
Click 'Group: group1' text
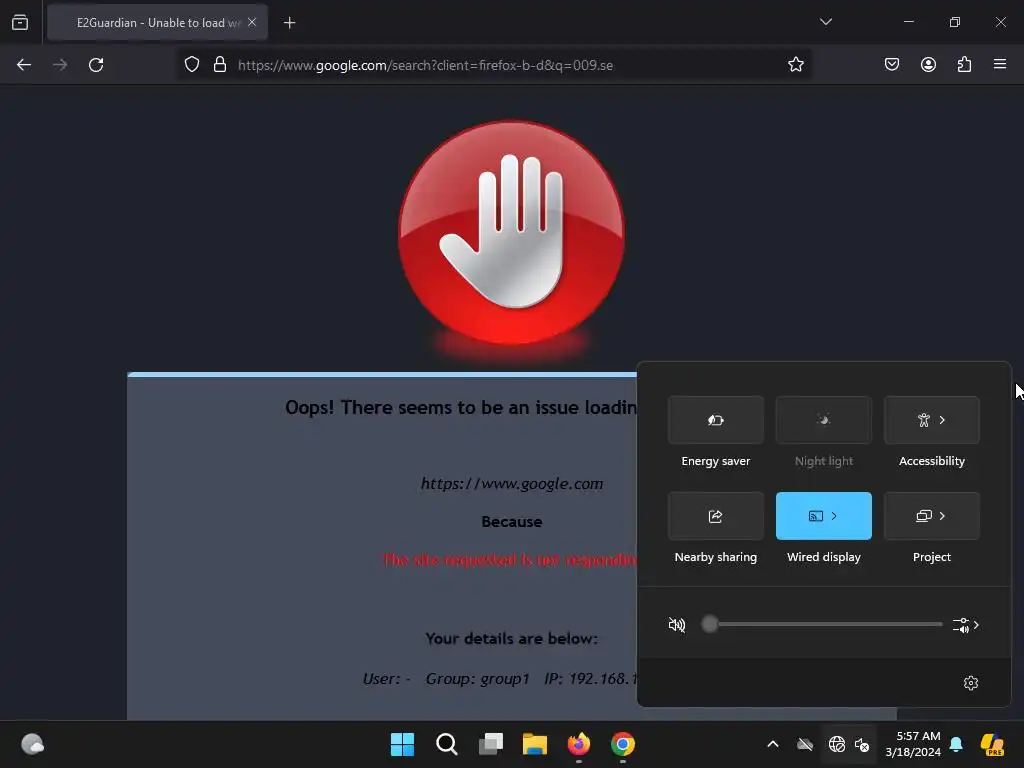tap(477, 679)
